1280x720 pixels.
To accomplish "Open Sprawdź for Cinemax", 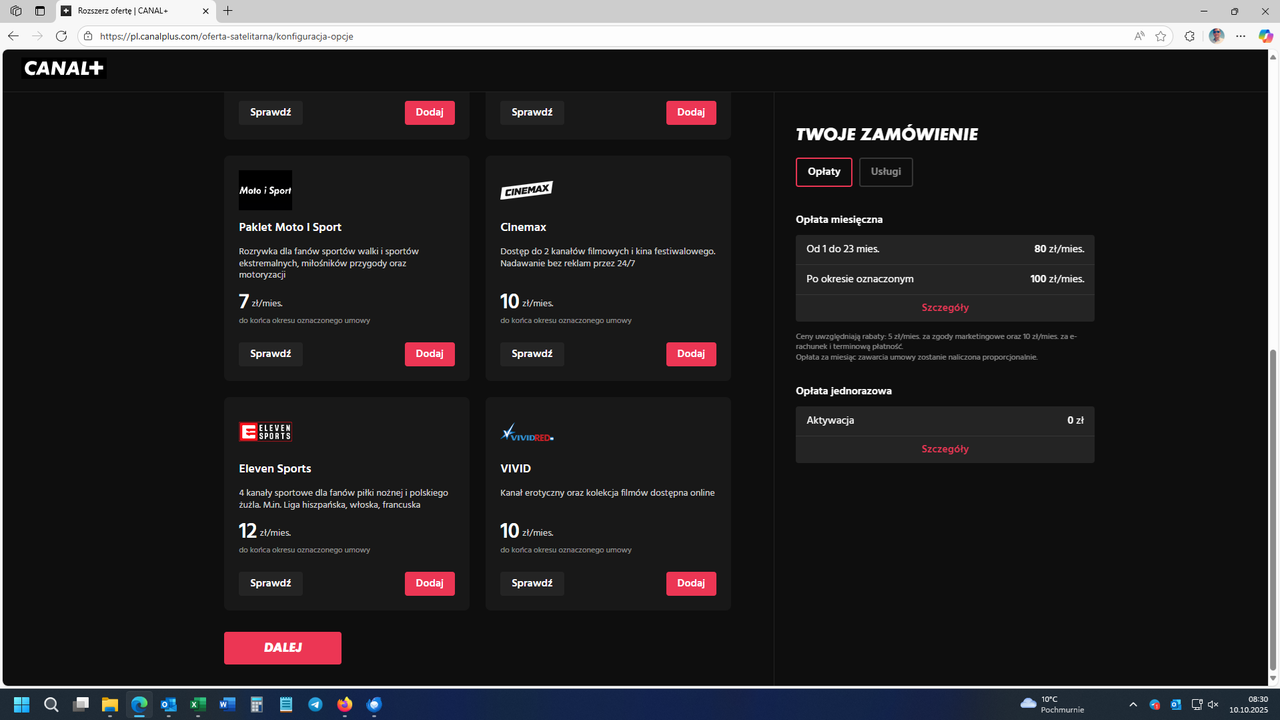I will [x=532, y=354].
